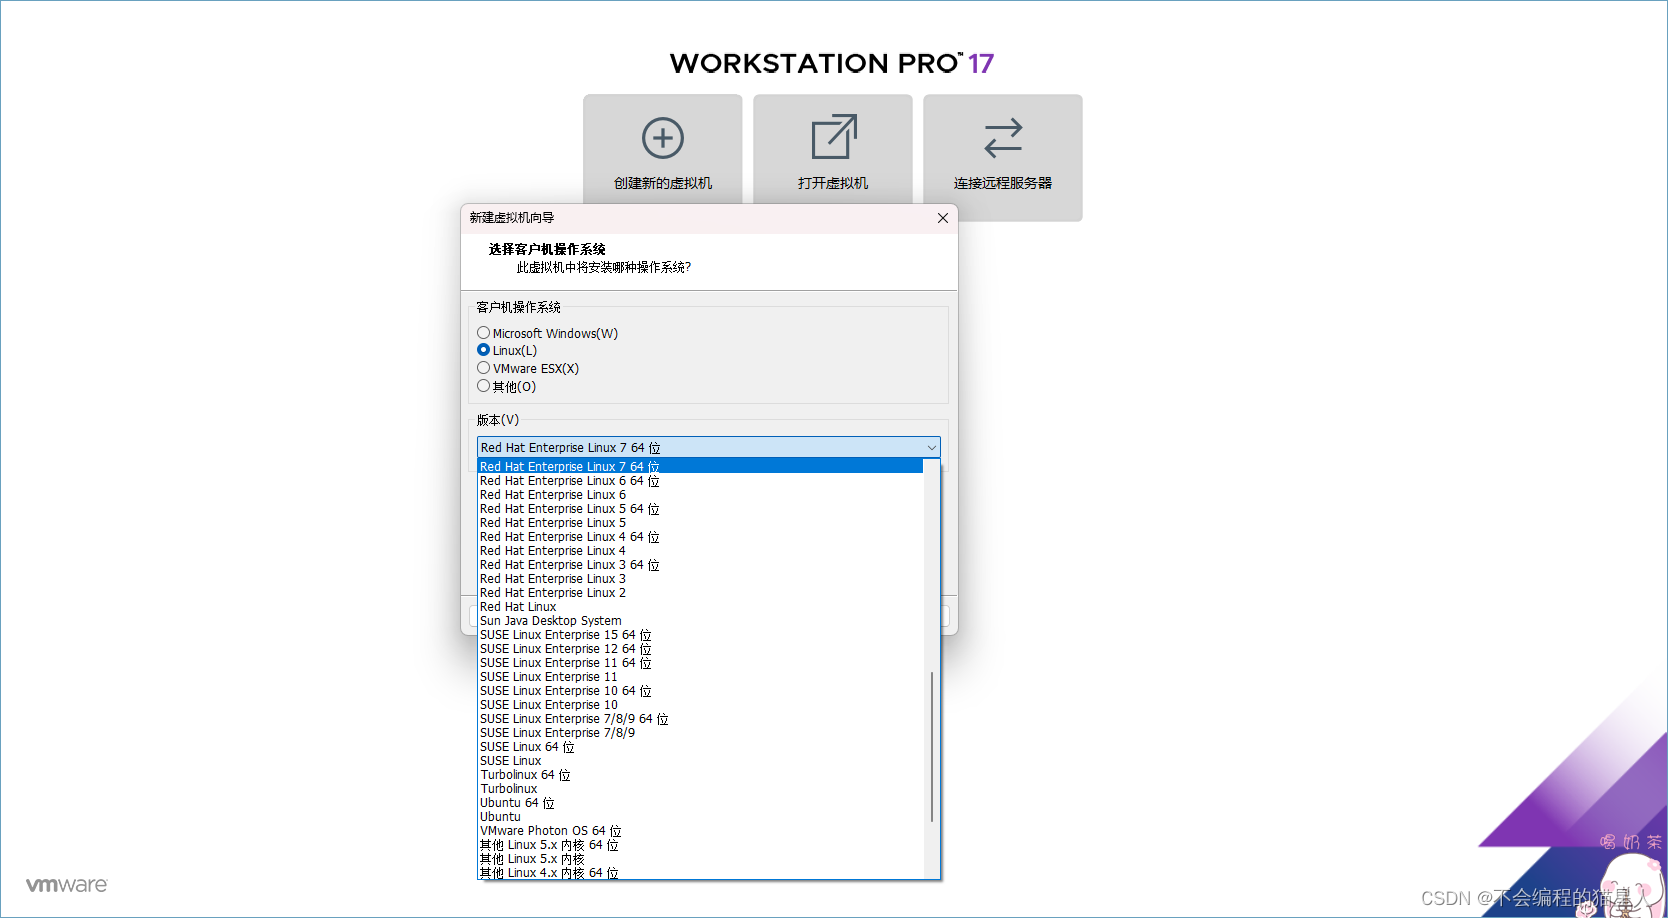This screenshot has width=1668, height=918.
Task: Select SUSE Linux 64 位
Action: pos(700,747)
